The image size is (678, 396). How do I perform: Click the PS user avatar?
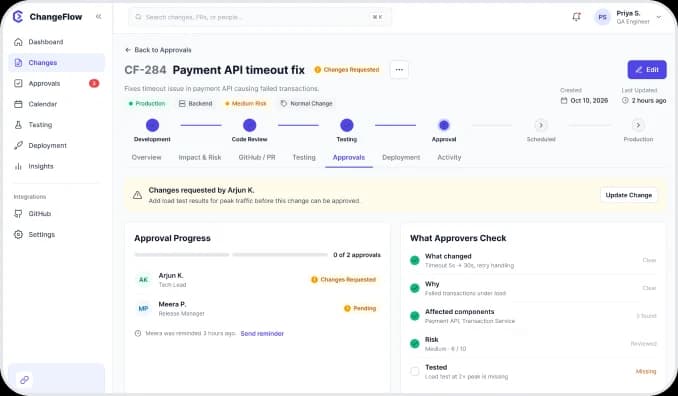(602, 17)
